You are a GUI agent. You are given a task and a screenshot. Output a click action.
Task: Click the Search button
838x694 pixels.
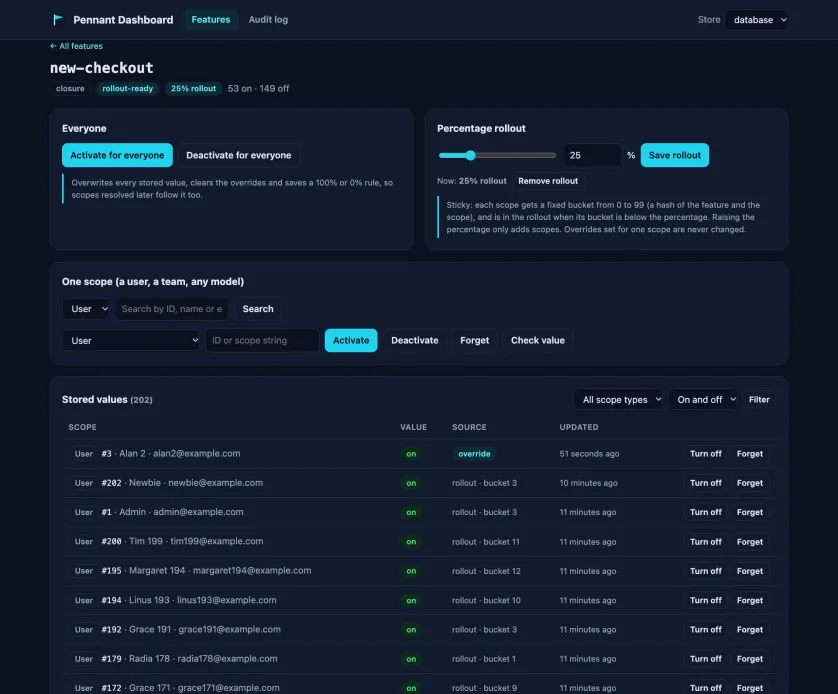(258, 309)
